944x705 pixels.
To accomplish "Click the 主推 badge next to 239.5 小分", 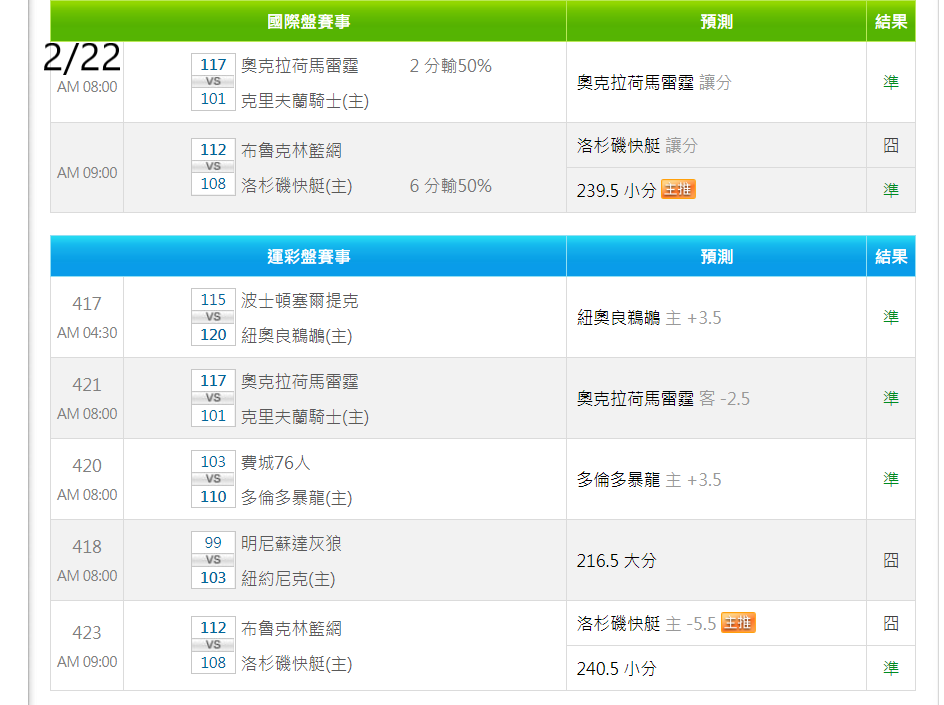I will pos(678,189).
